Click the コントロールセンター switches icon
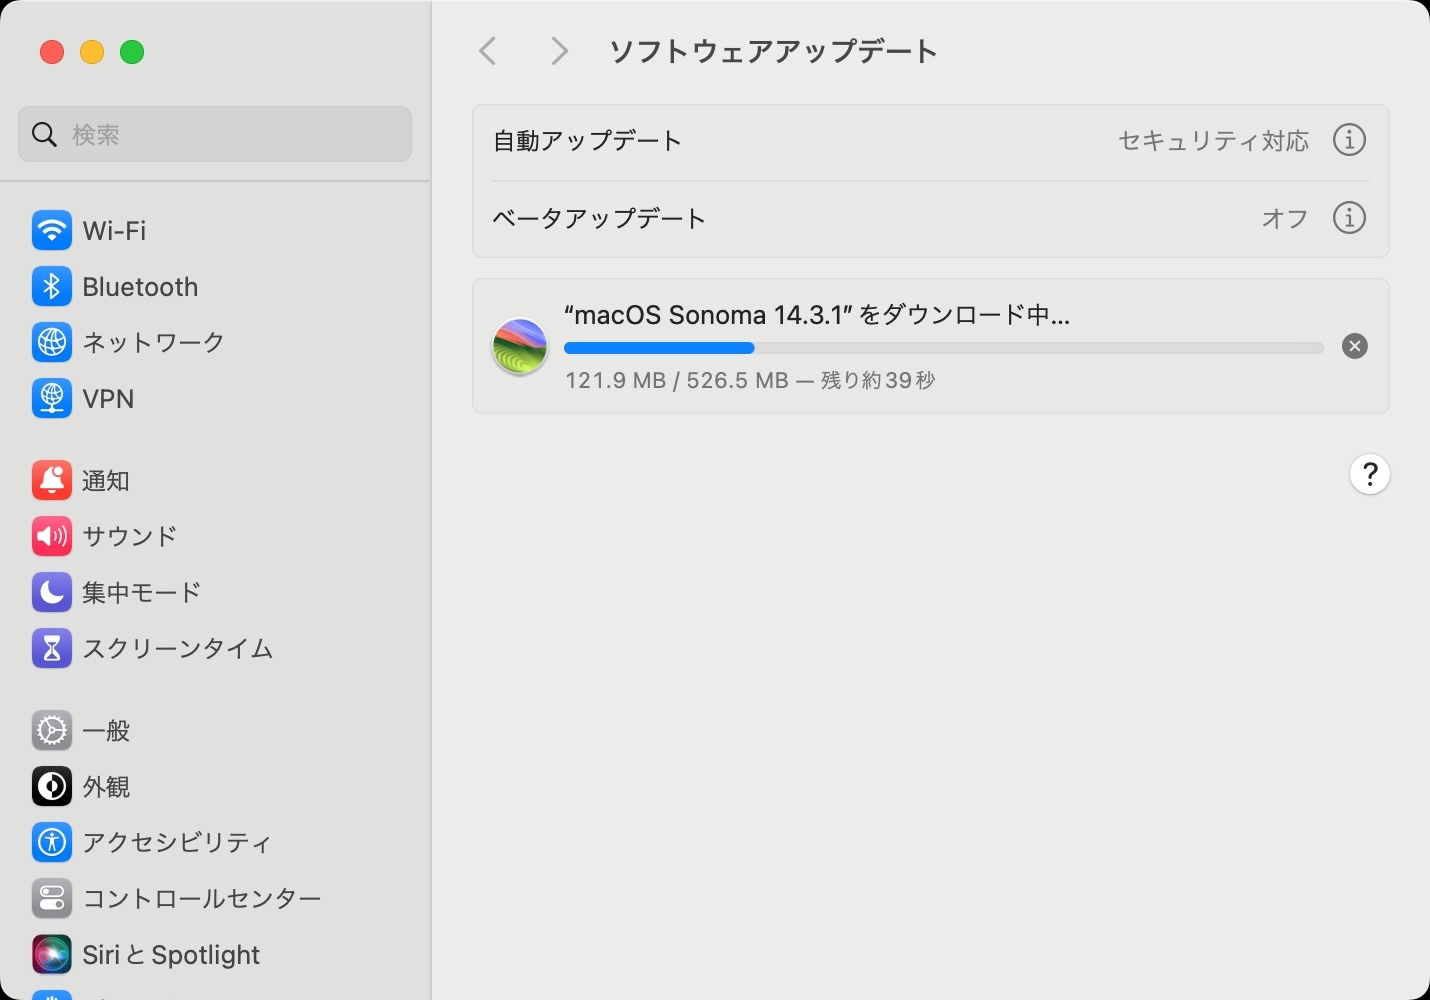The width and height of the screenshot is (1430, 1000). (51, 899)
